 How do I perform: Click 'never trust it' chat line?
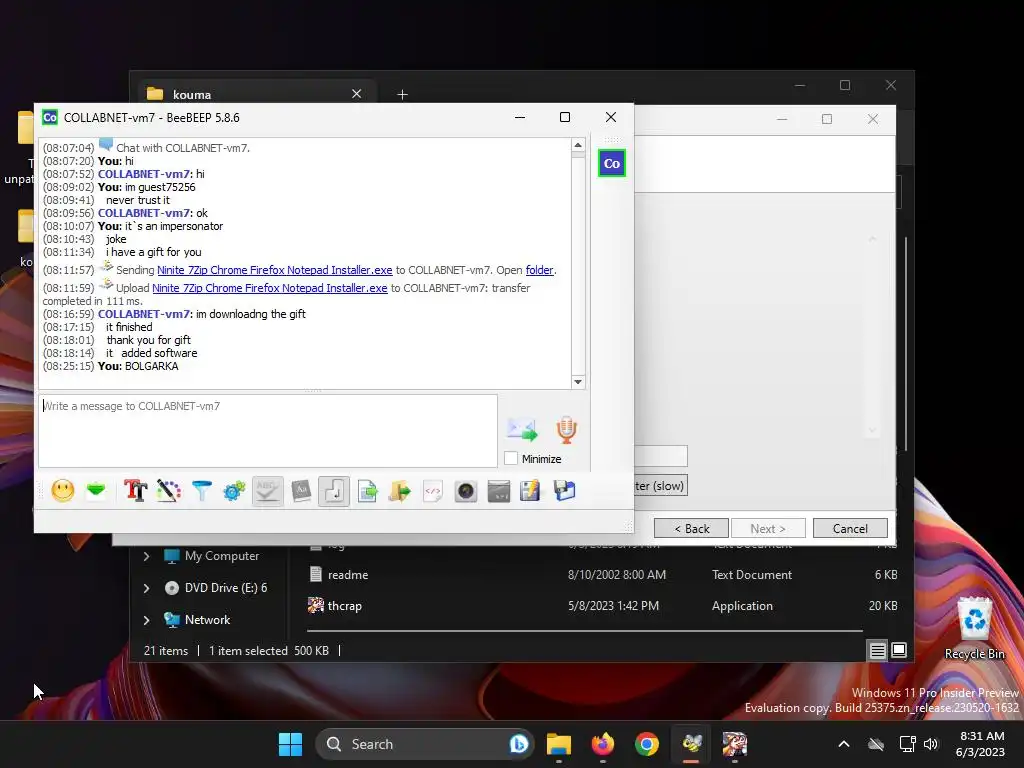(138, 200)
